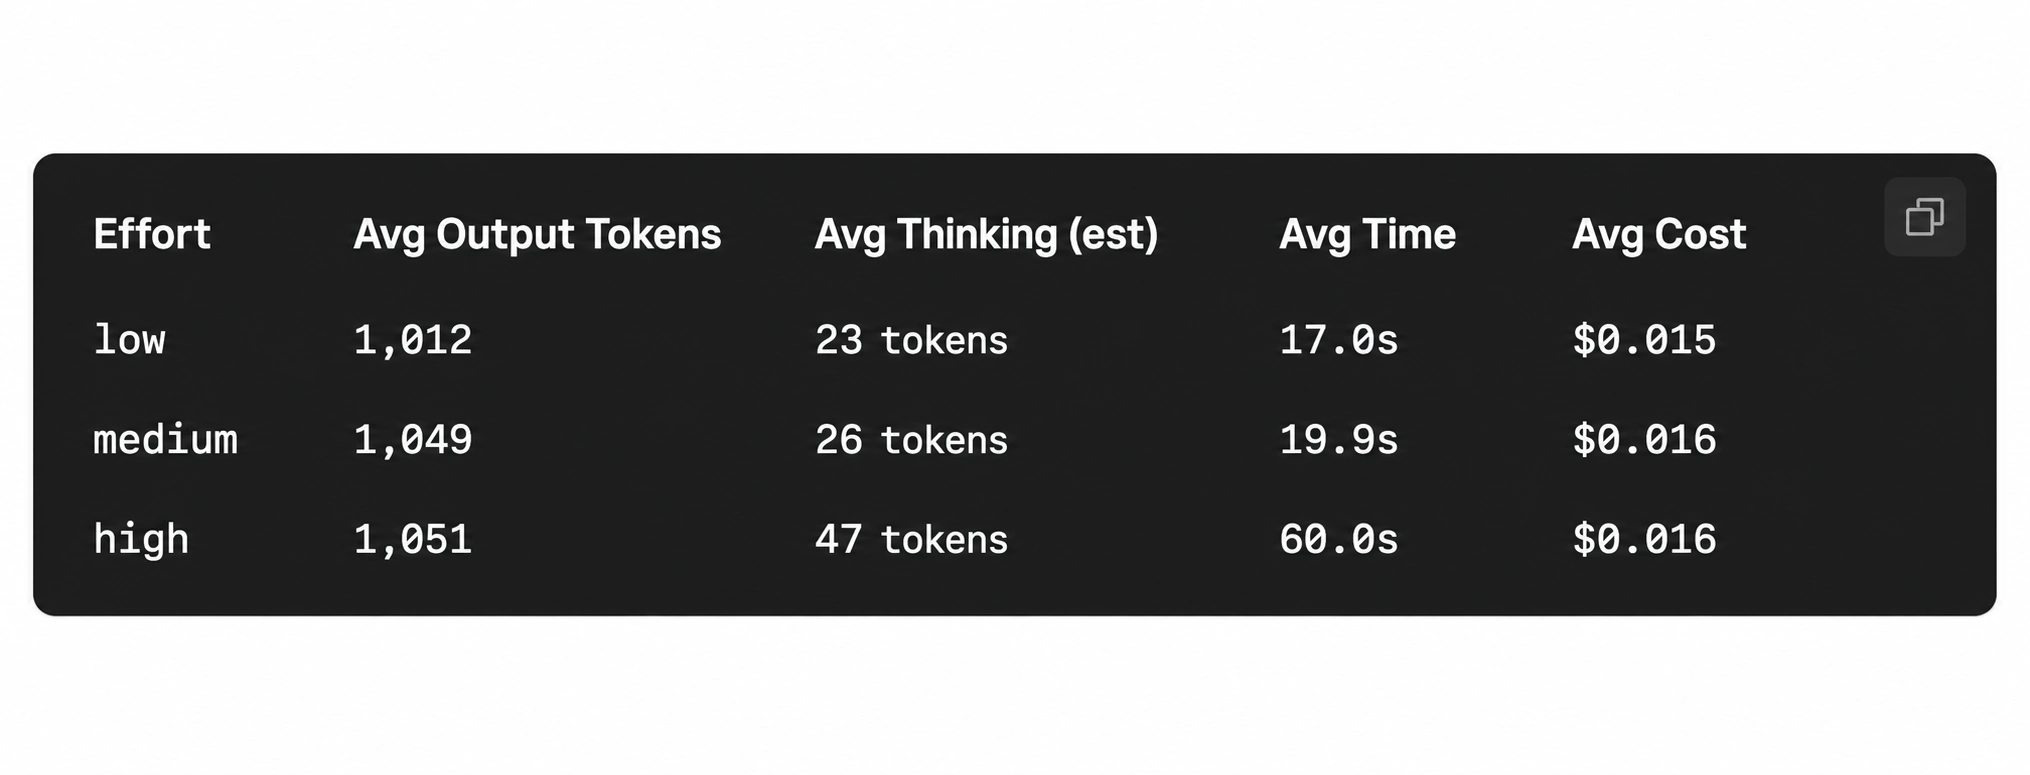Click the 23 tokens thinking cell
2030x775 pixels.
[911, 340]
